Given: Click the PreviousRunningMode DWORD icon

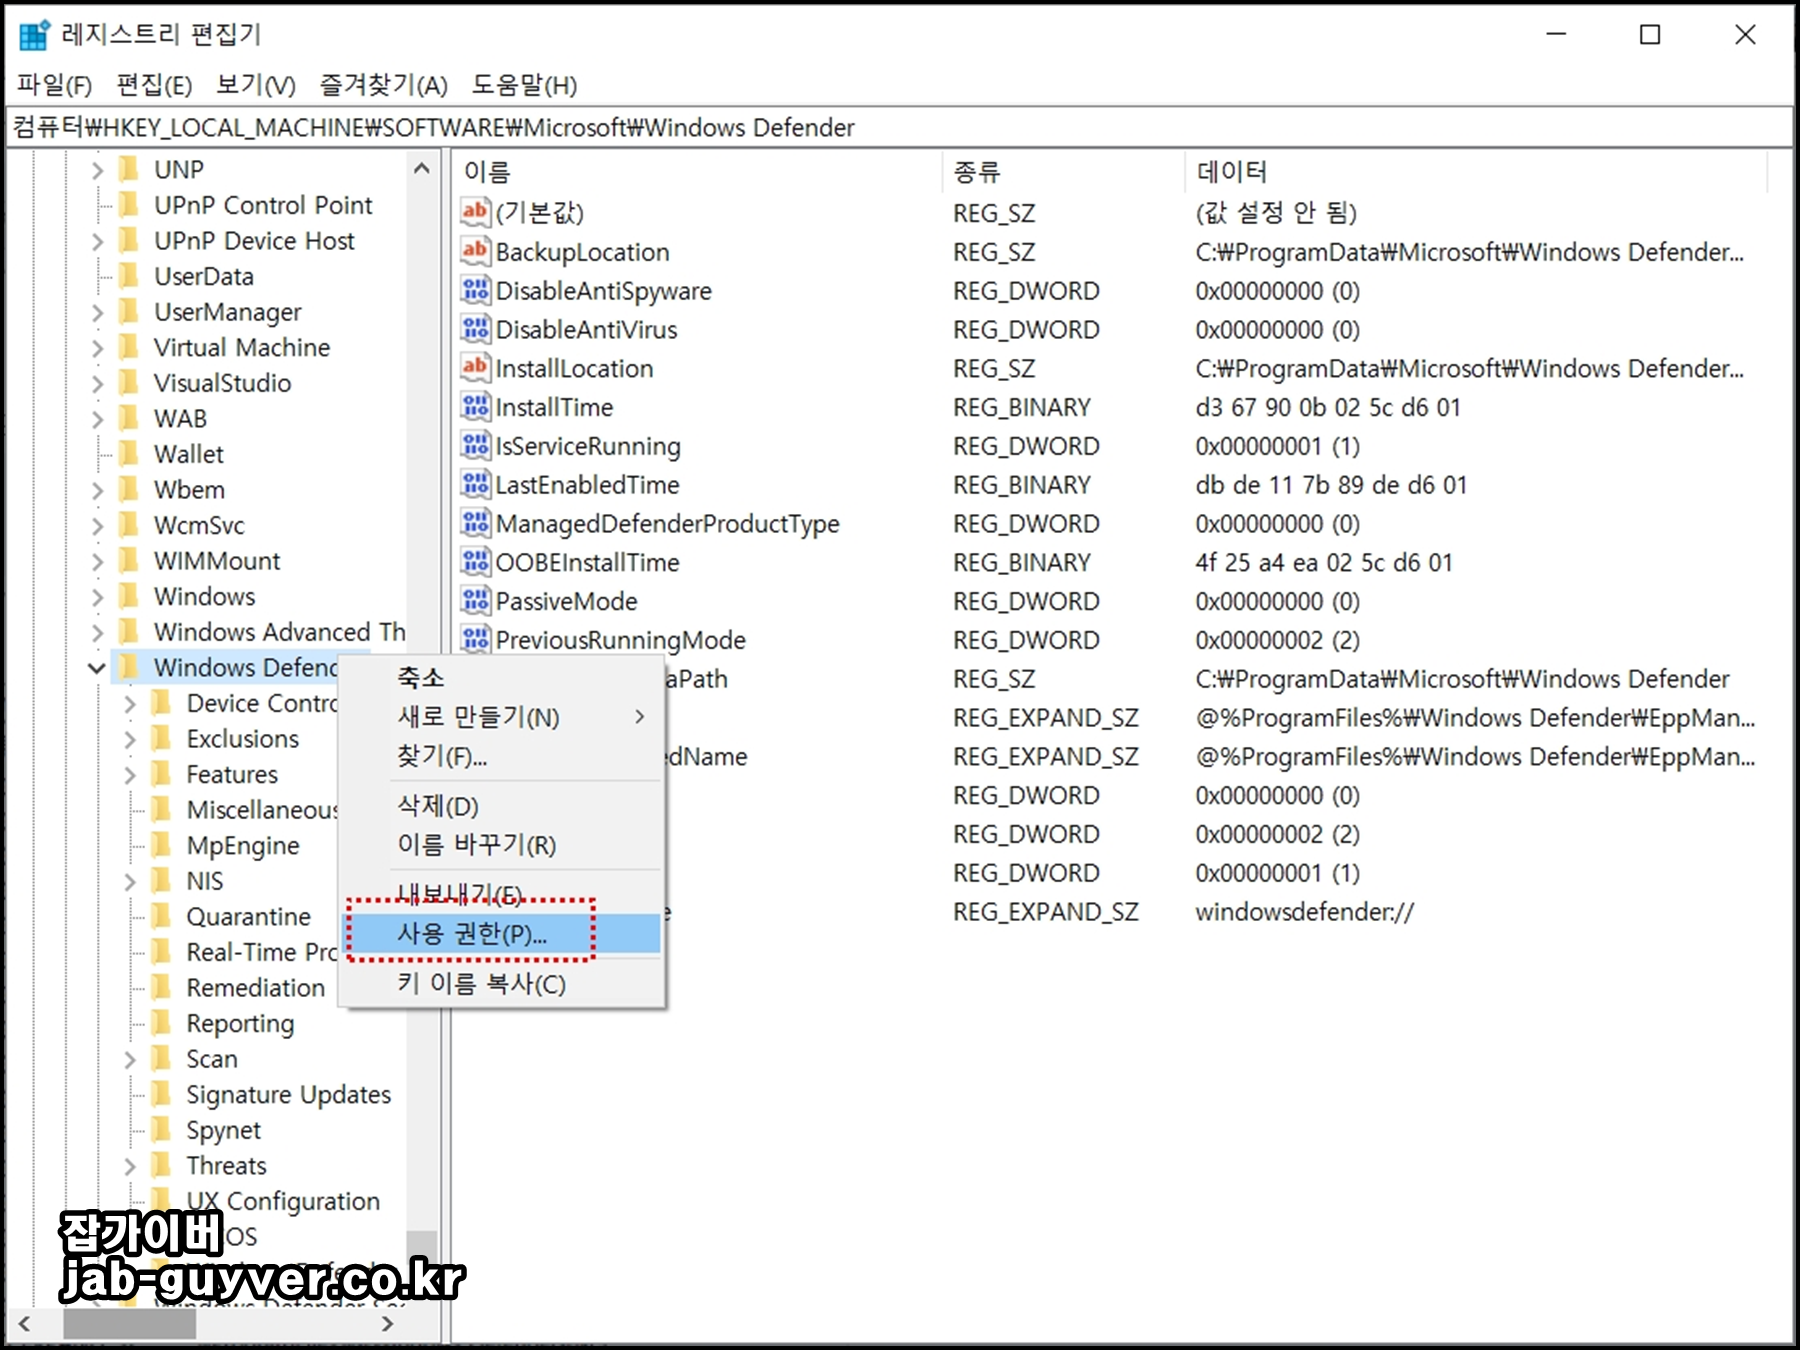Looking at the screenshot, I should pyautogui.click(x=475, y=639).
